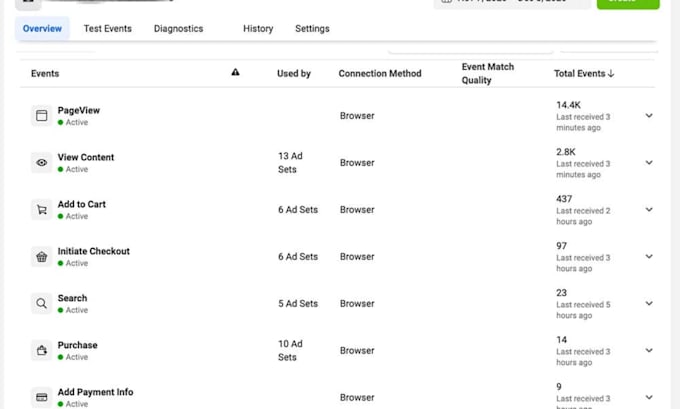This screenshot has width=680, height=409.
Task: Click the Add Payment Info card icon
Action: coord(42,397)
